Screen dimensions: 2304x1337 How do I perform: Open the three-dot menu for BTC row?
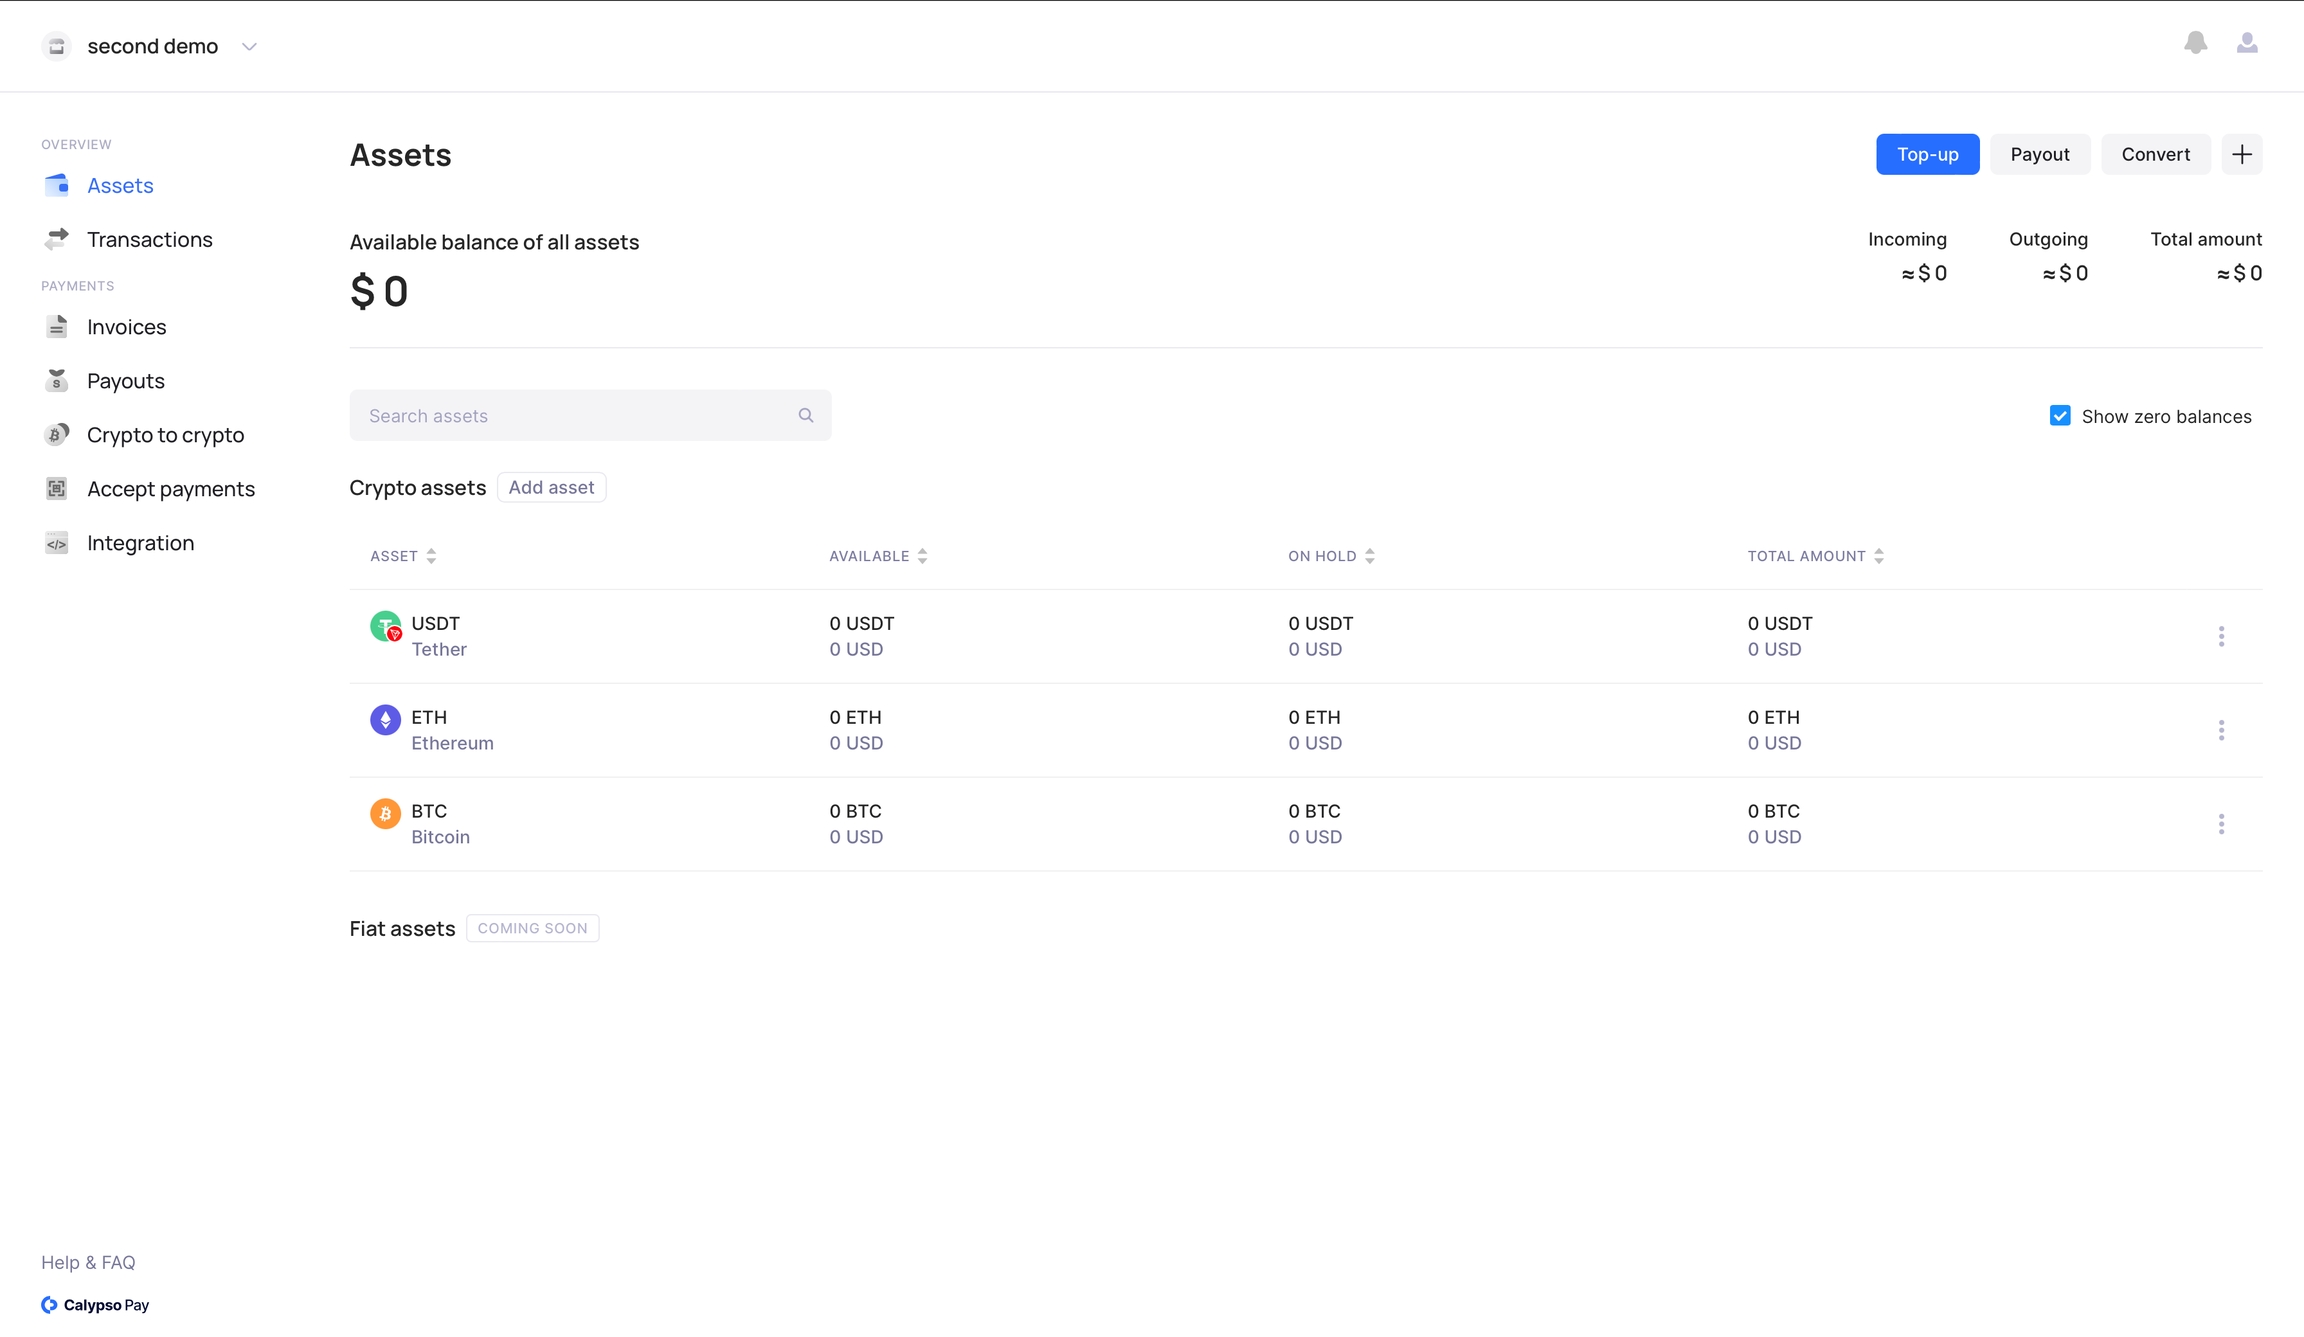point(2221,824)
